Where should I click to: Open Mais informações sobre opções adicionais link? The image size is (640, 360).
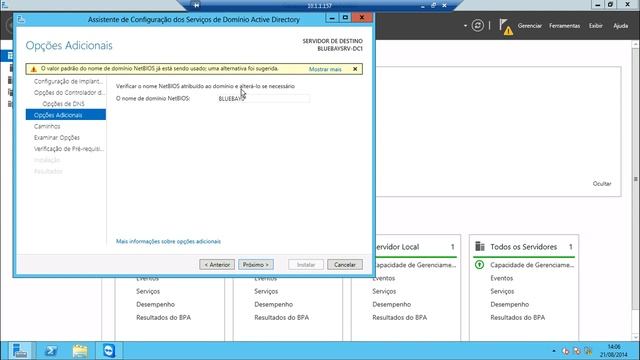click(168, 241)
